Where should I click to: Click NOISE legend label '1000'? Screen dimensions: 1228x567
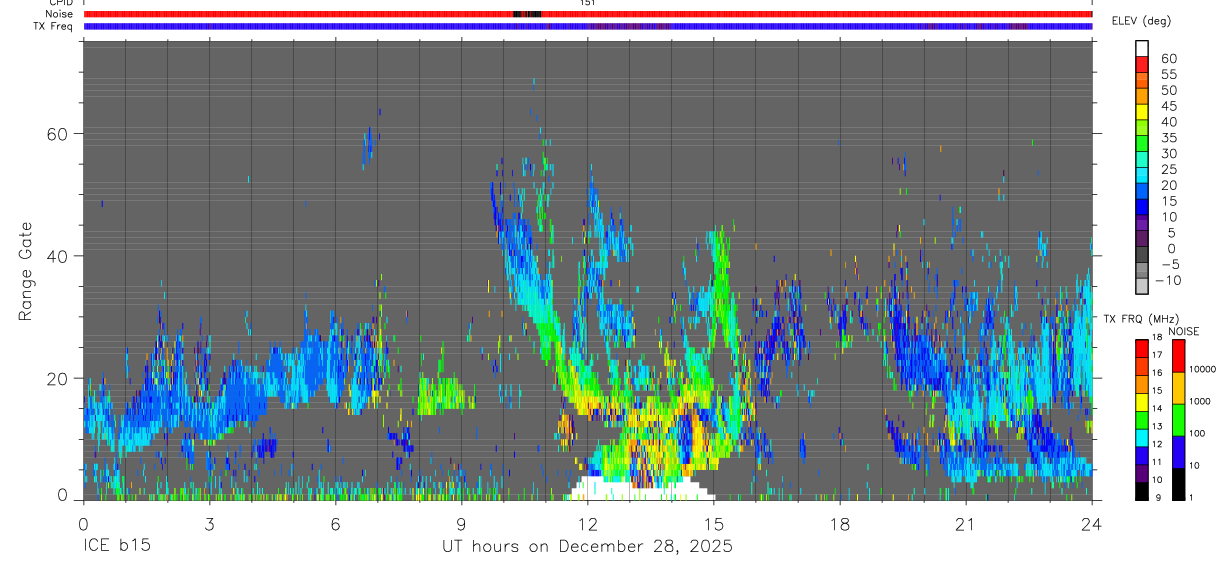[1200, 401]
